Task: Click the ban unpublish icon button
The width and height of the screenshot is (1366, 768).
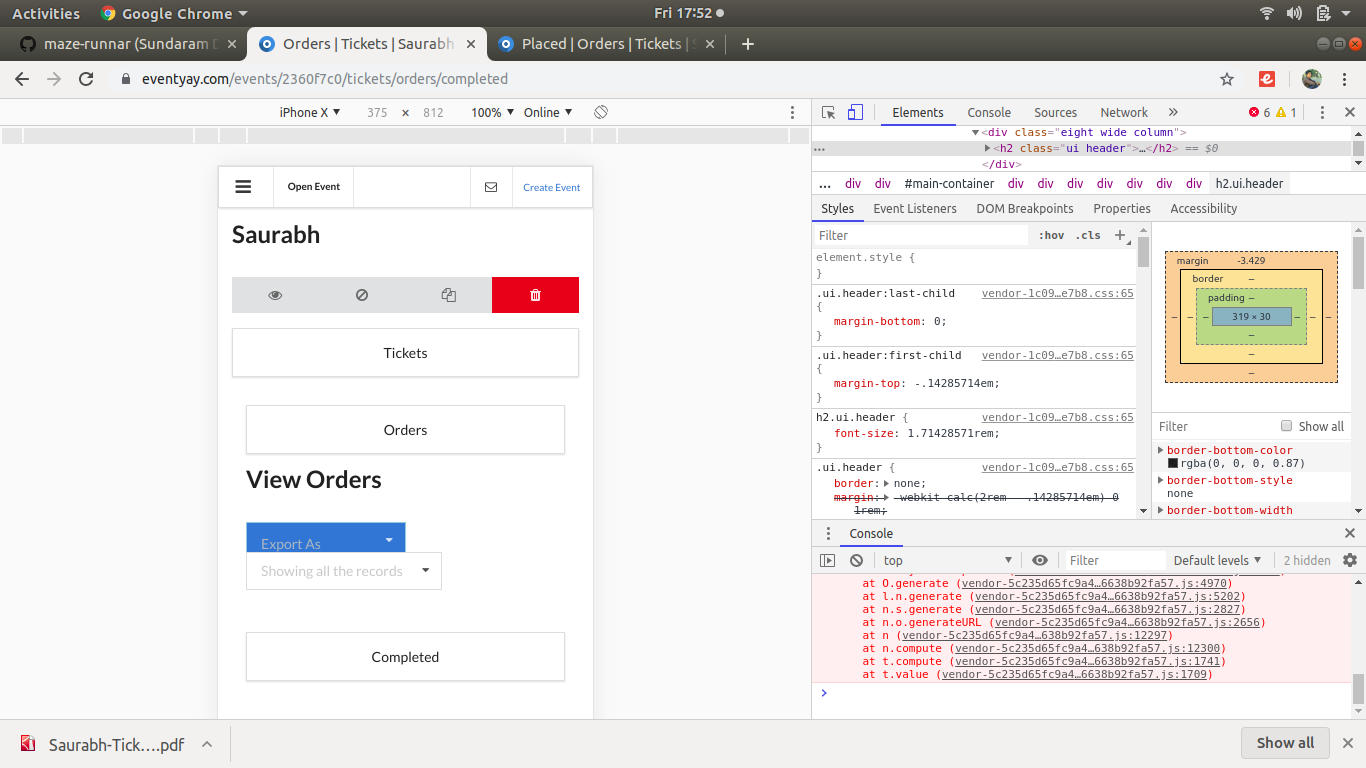Action: point(362,295)
